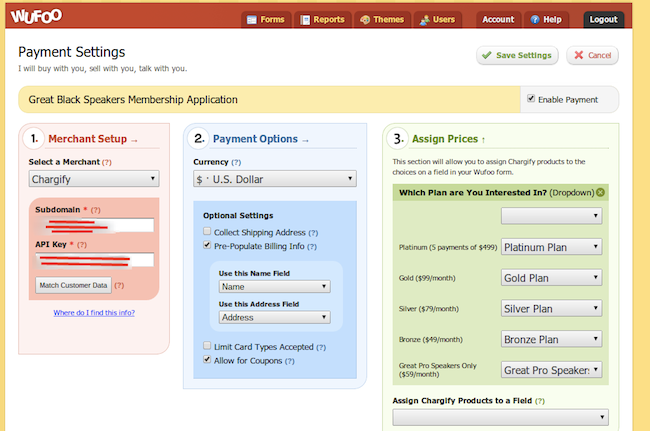Open help tip for Limit Card Types Accepted
Image resolution: width=650 pixels, height=431 pixels.
(x=321, y=347)
